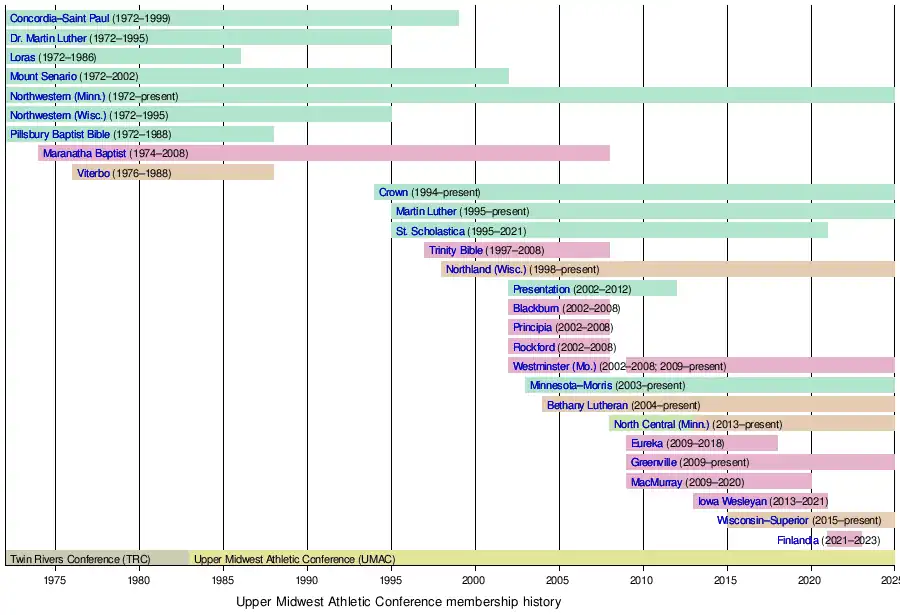Open the Westminster (Mo.) link
Viewport: 900px width, 615px height.
click(x=554, y=366)
